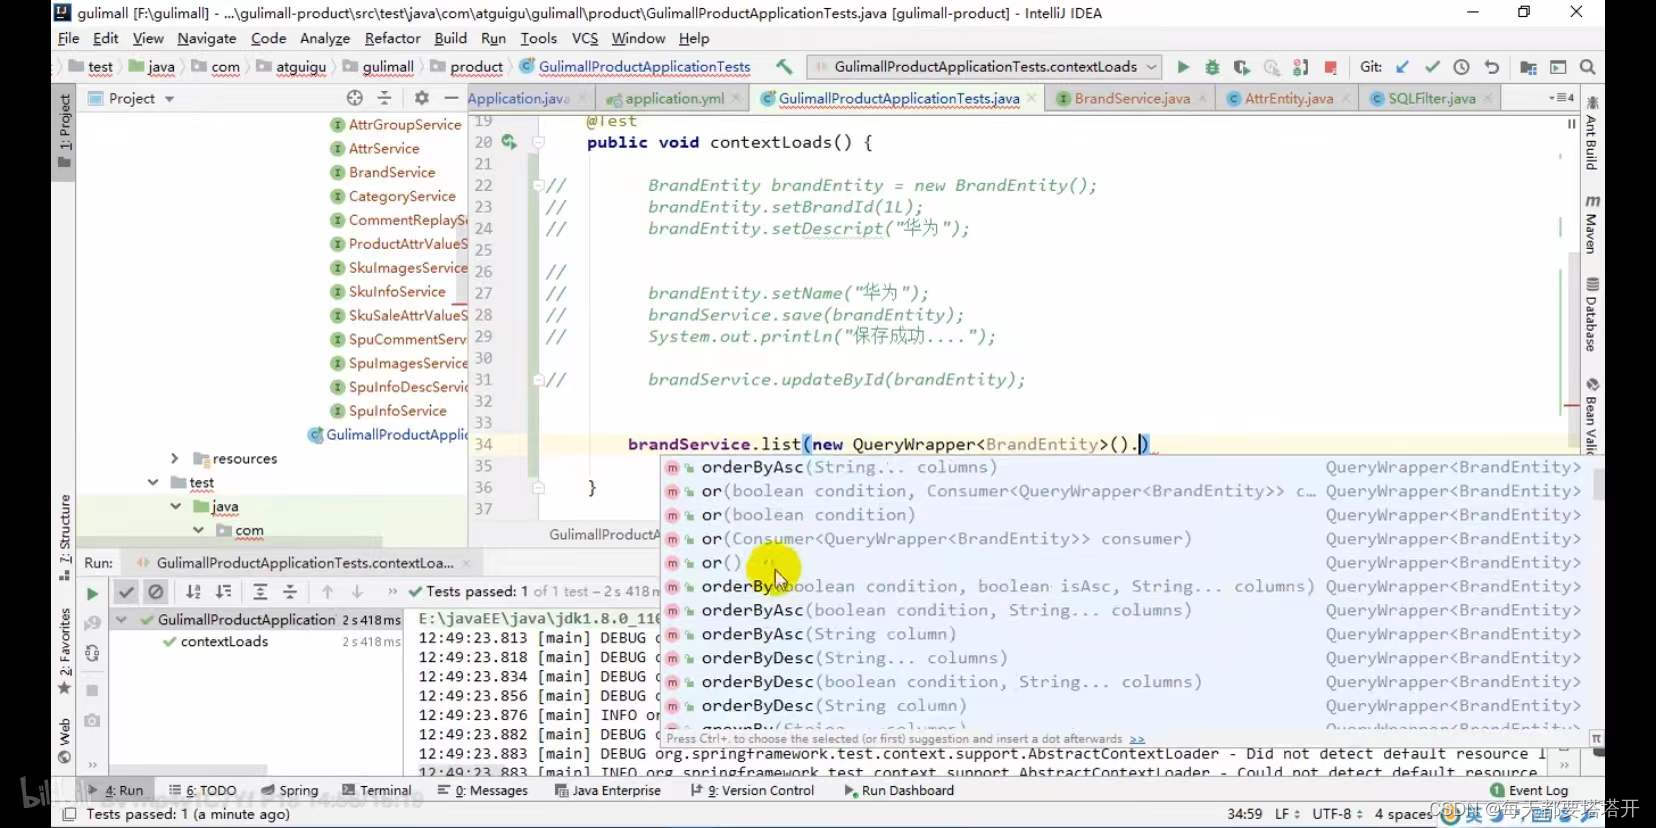Close the AttrEntity.java tab
This screenshot has height=828, width=1656.
click(x=1346, y=98)
